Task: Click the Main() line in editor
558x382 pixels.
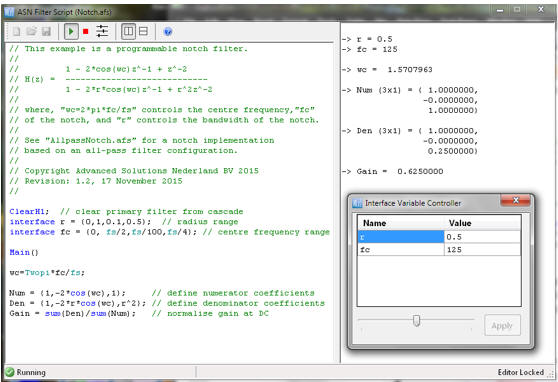Action: pos(24,252)
